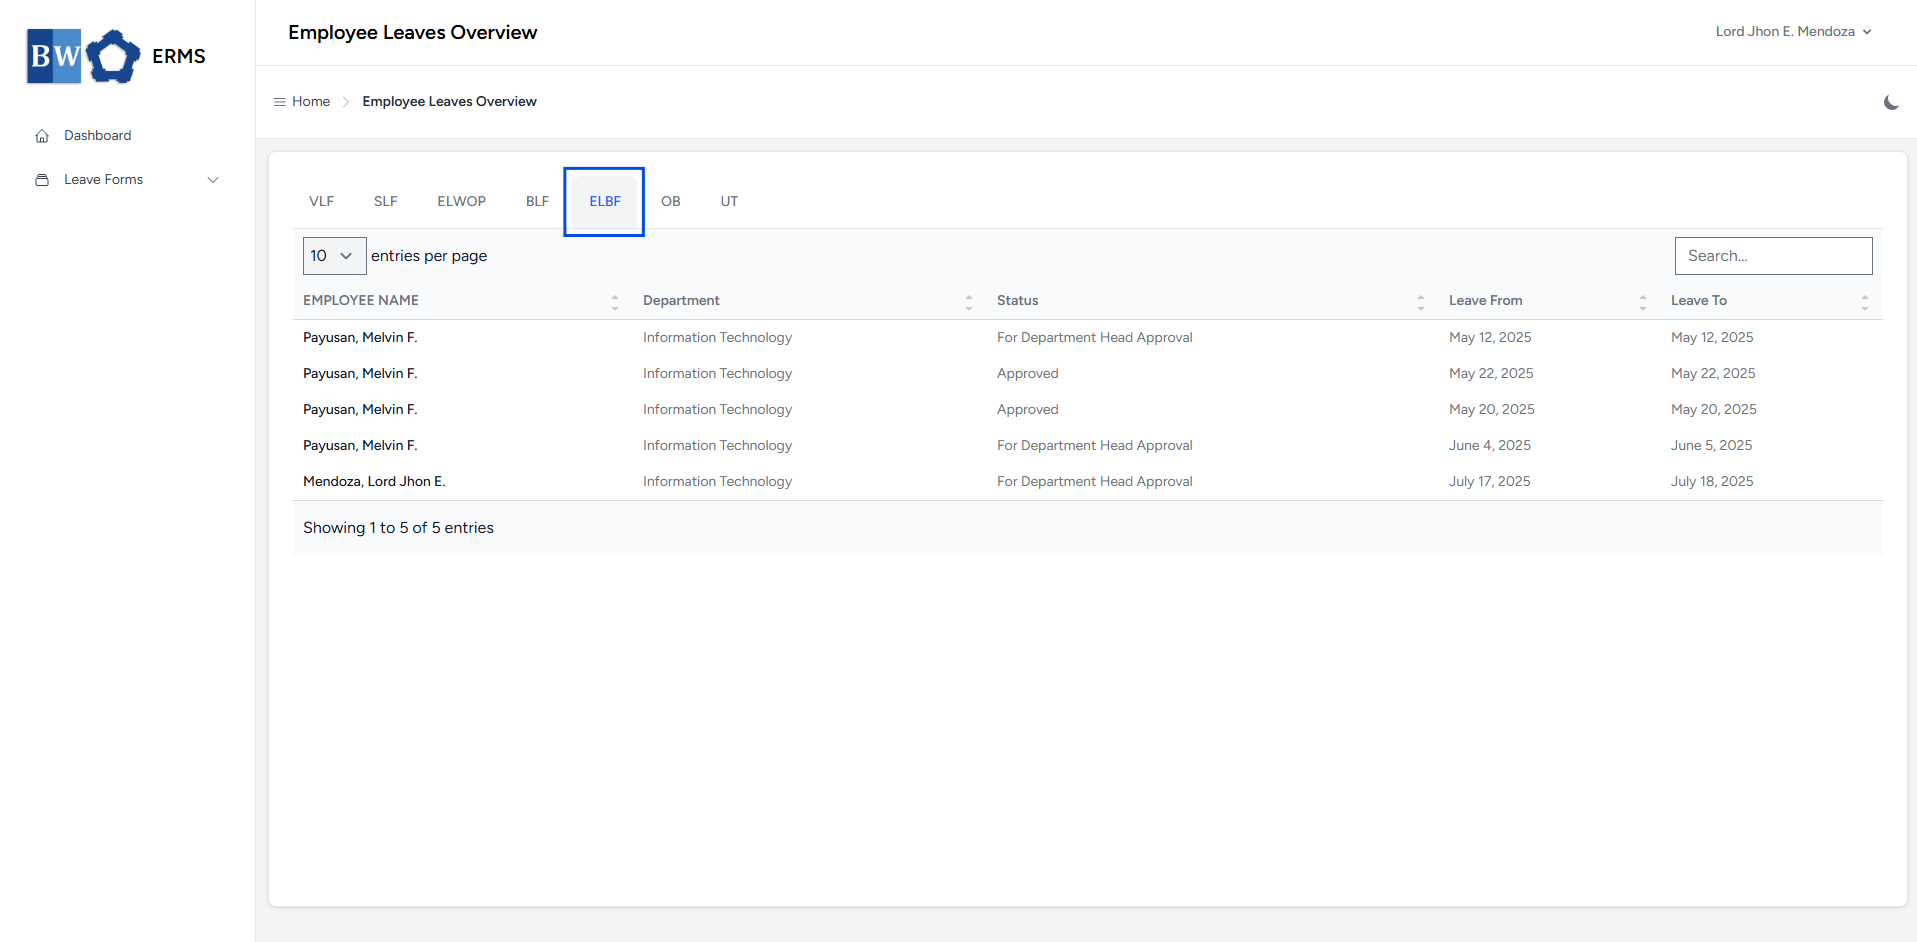Click the Showing 1 to 5 of 5 entries text
The height and width of the screenshot is (942, 1917).
(399, 528)
